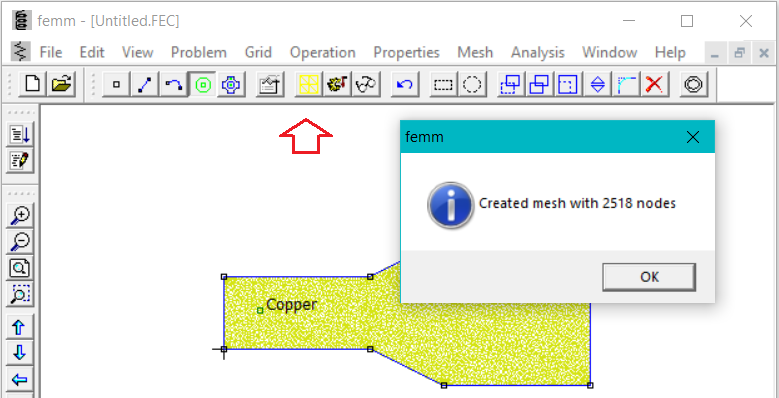
Task: Click the copy selected objects icon
Action: 540,84
